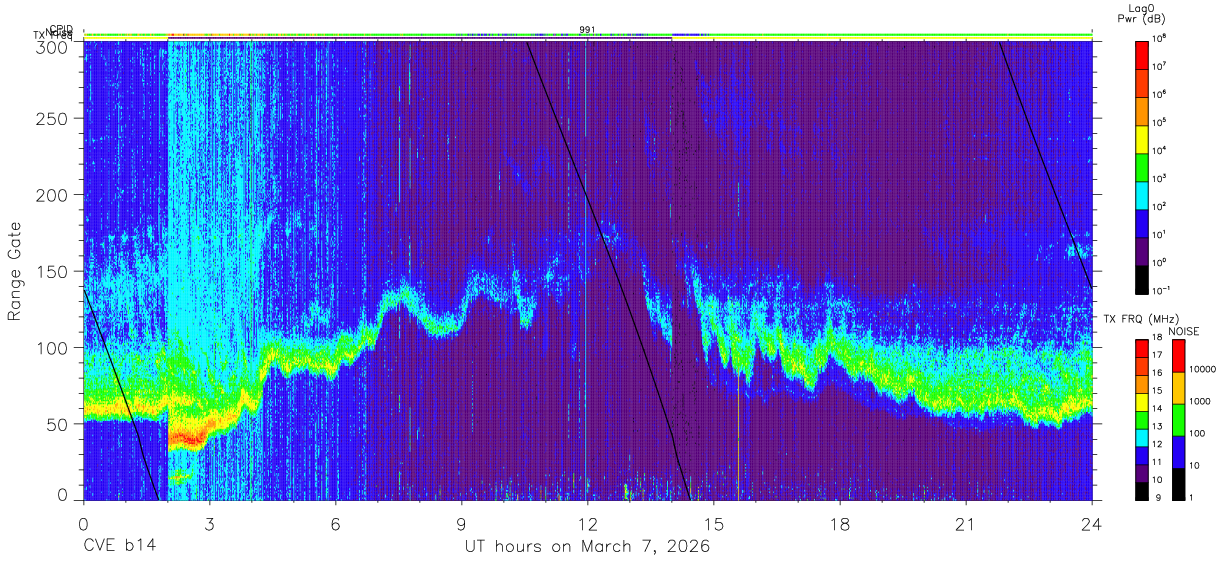Click the '9' tick on the UT hours axis
The image size is (1228, 567).
(461, 522)
